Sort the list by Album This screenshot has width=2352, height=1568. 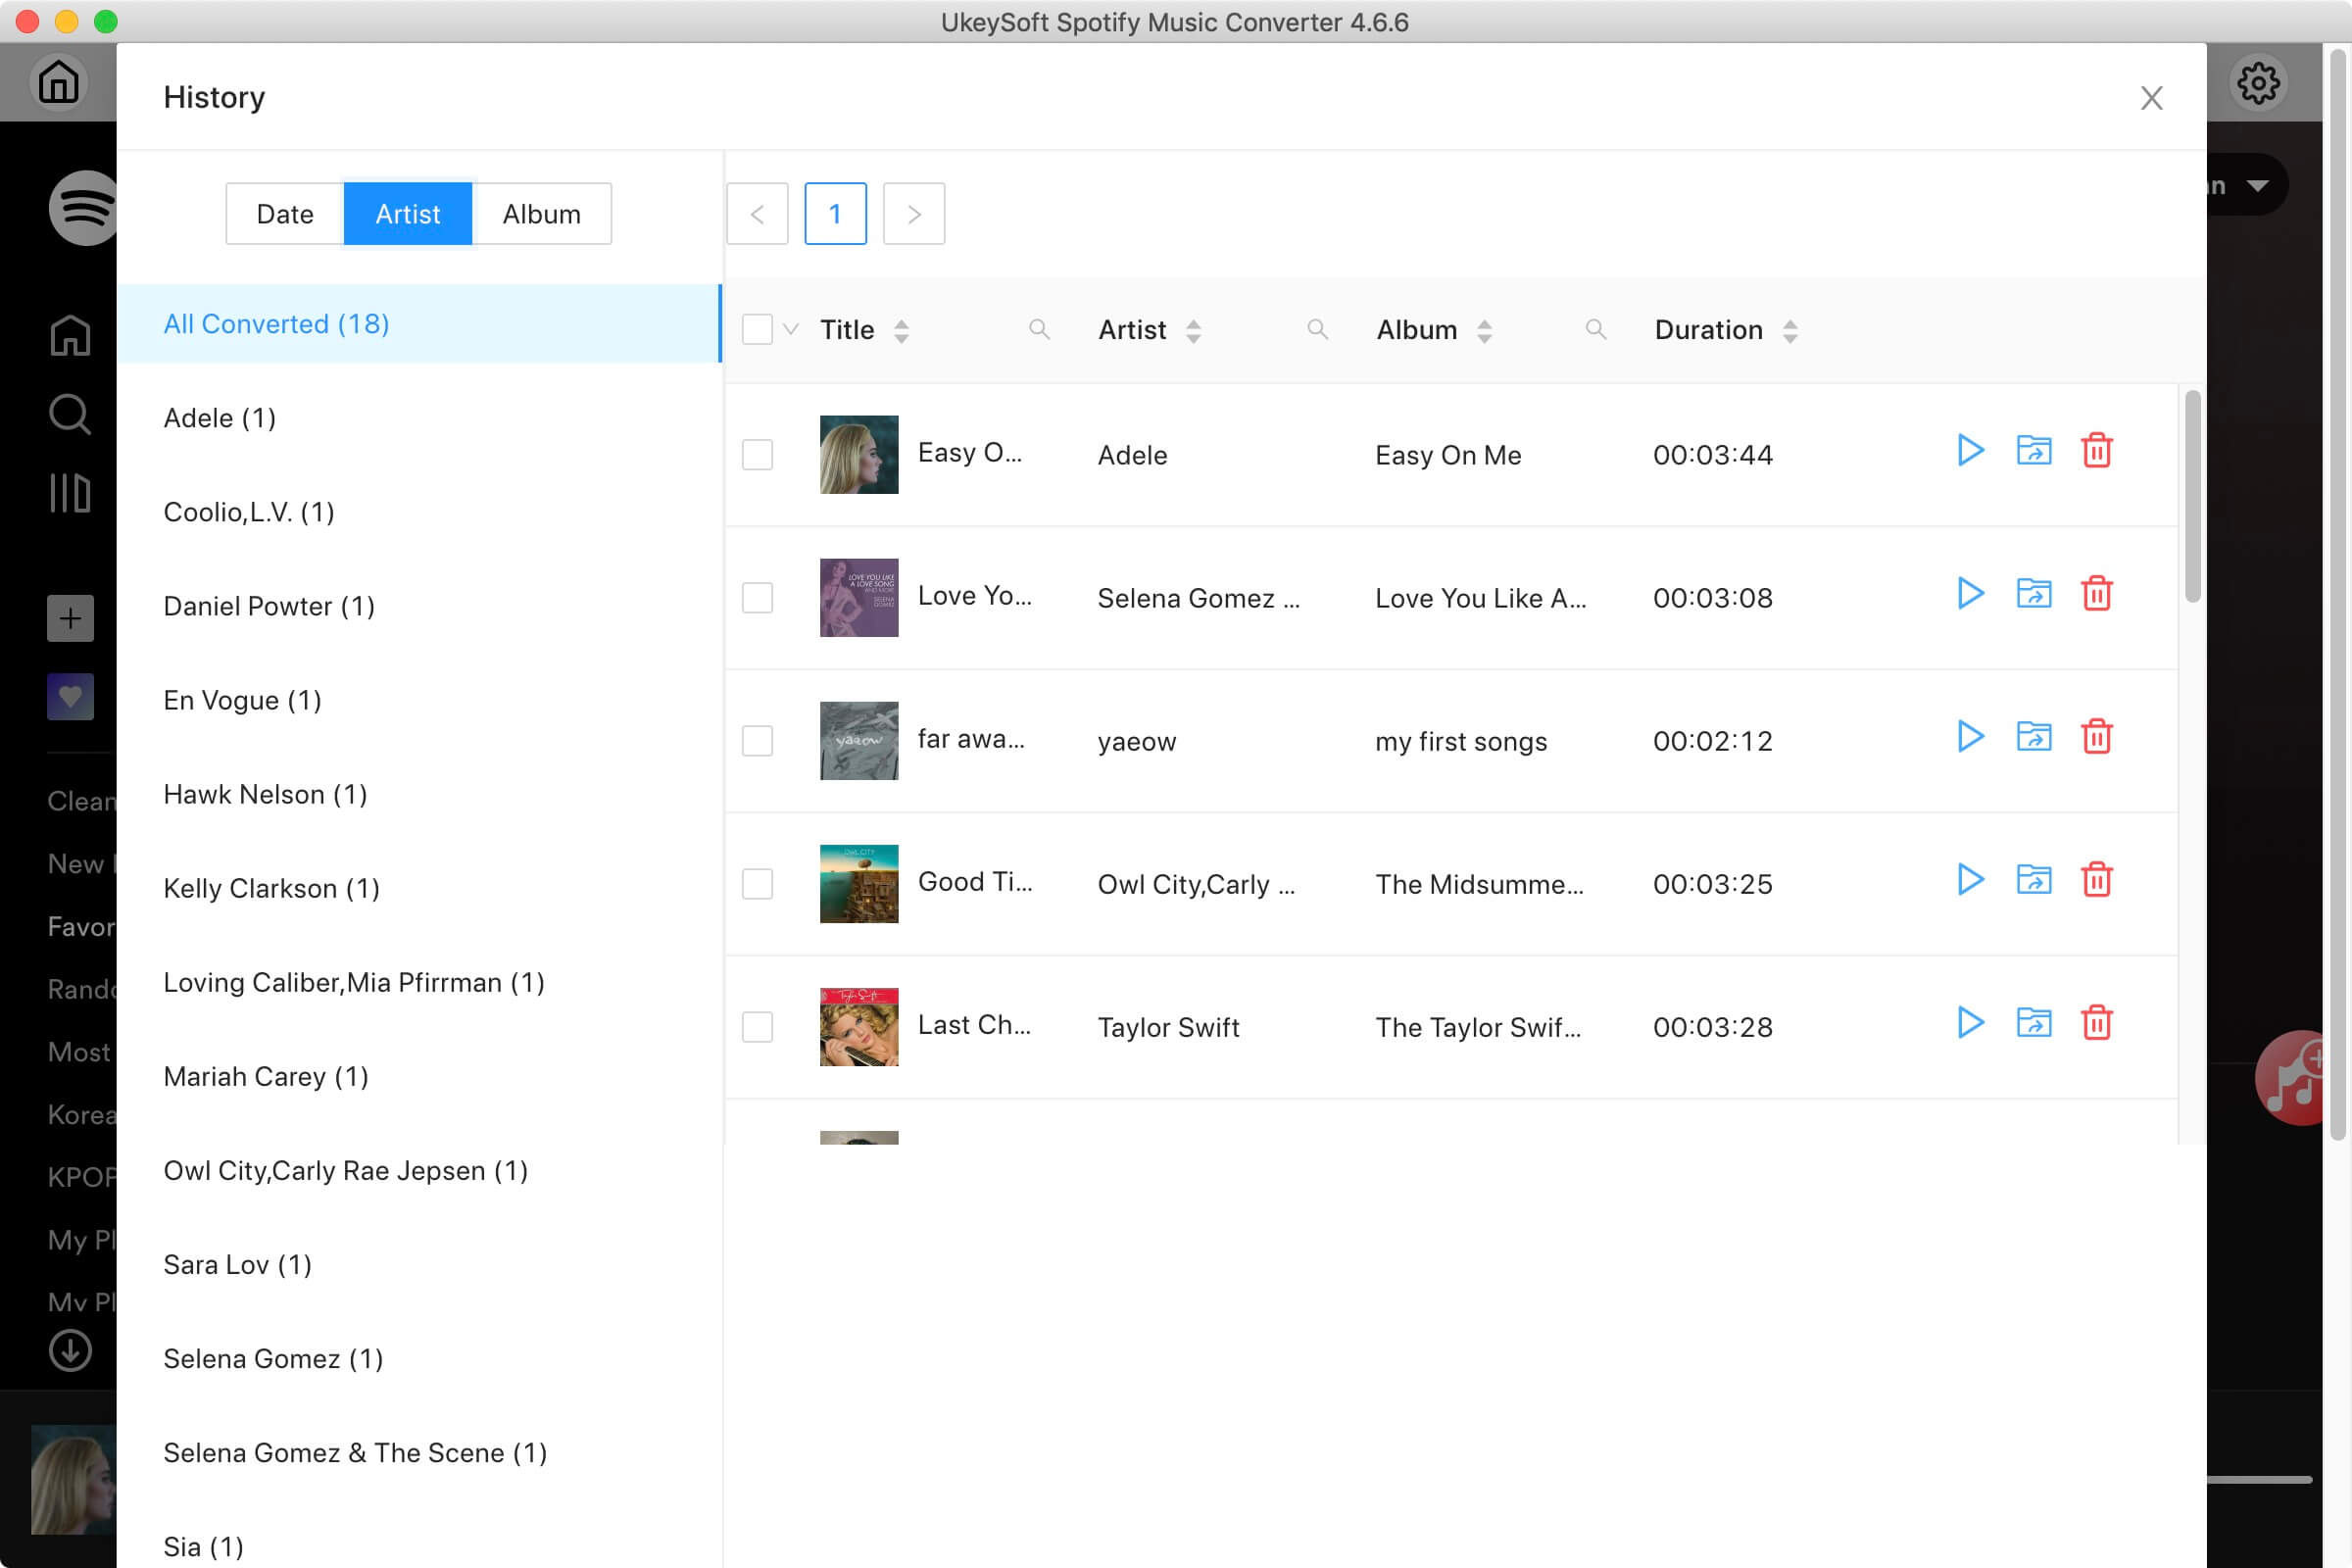(x=1484, y=331)
